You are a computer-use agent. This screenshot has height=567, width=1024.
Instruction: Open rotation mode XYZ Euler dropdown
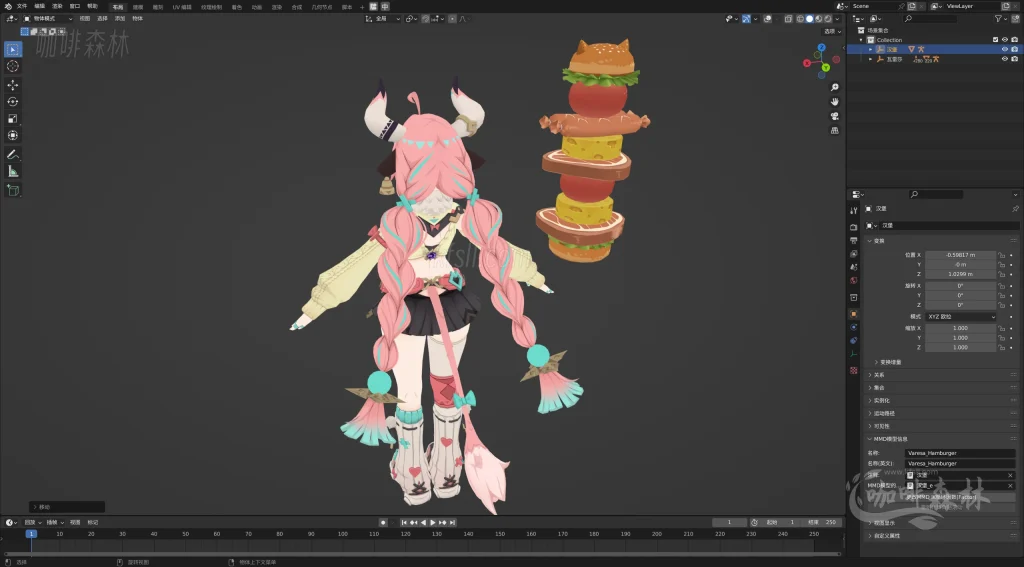point(961,316)
